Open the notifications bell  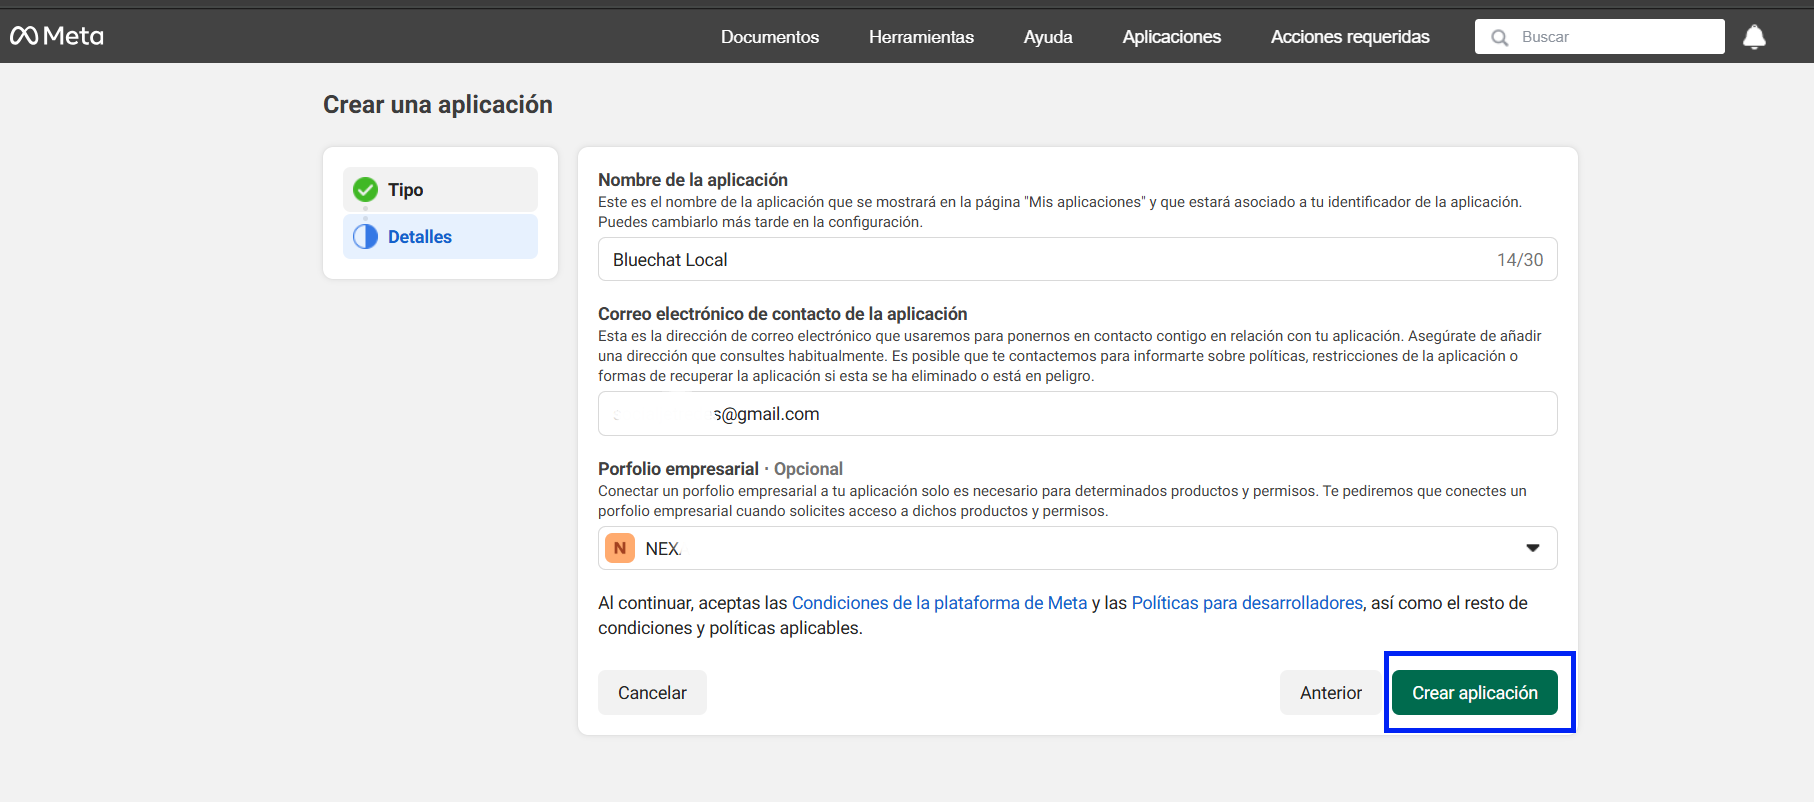(1754, 37)
